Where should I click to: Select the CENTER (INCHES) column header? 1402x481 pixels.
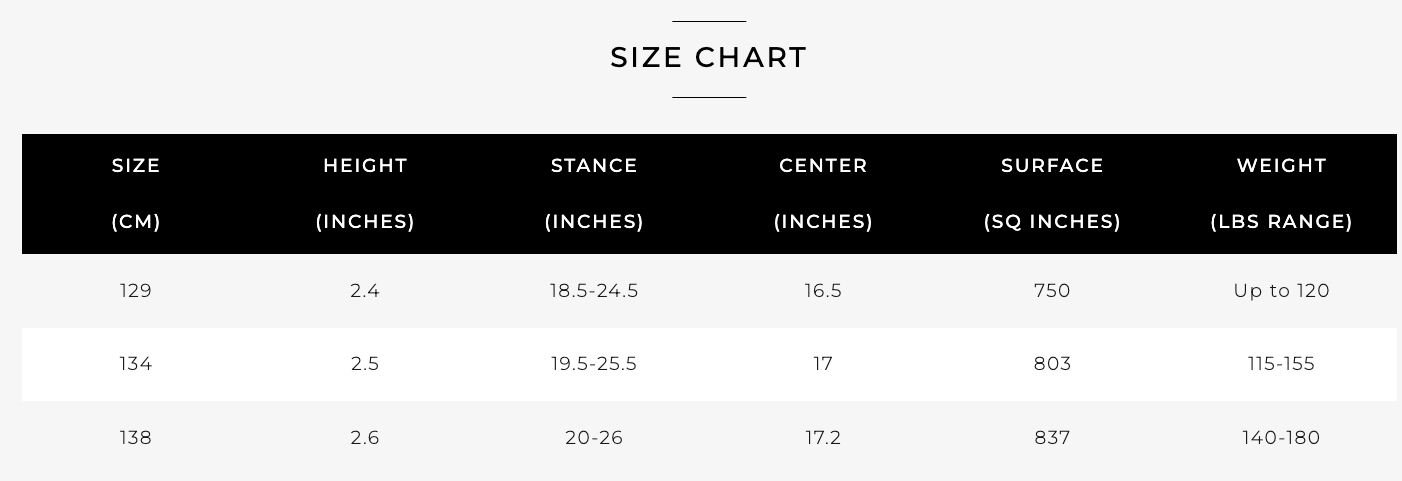tap(823, 194)
